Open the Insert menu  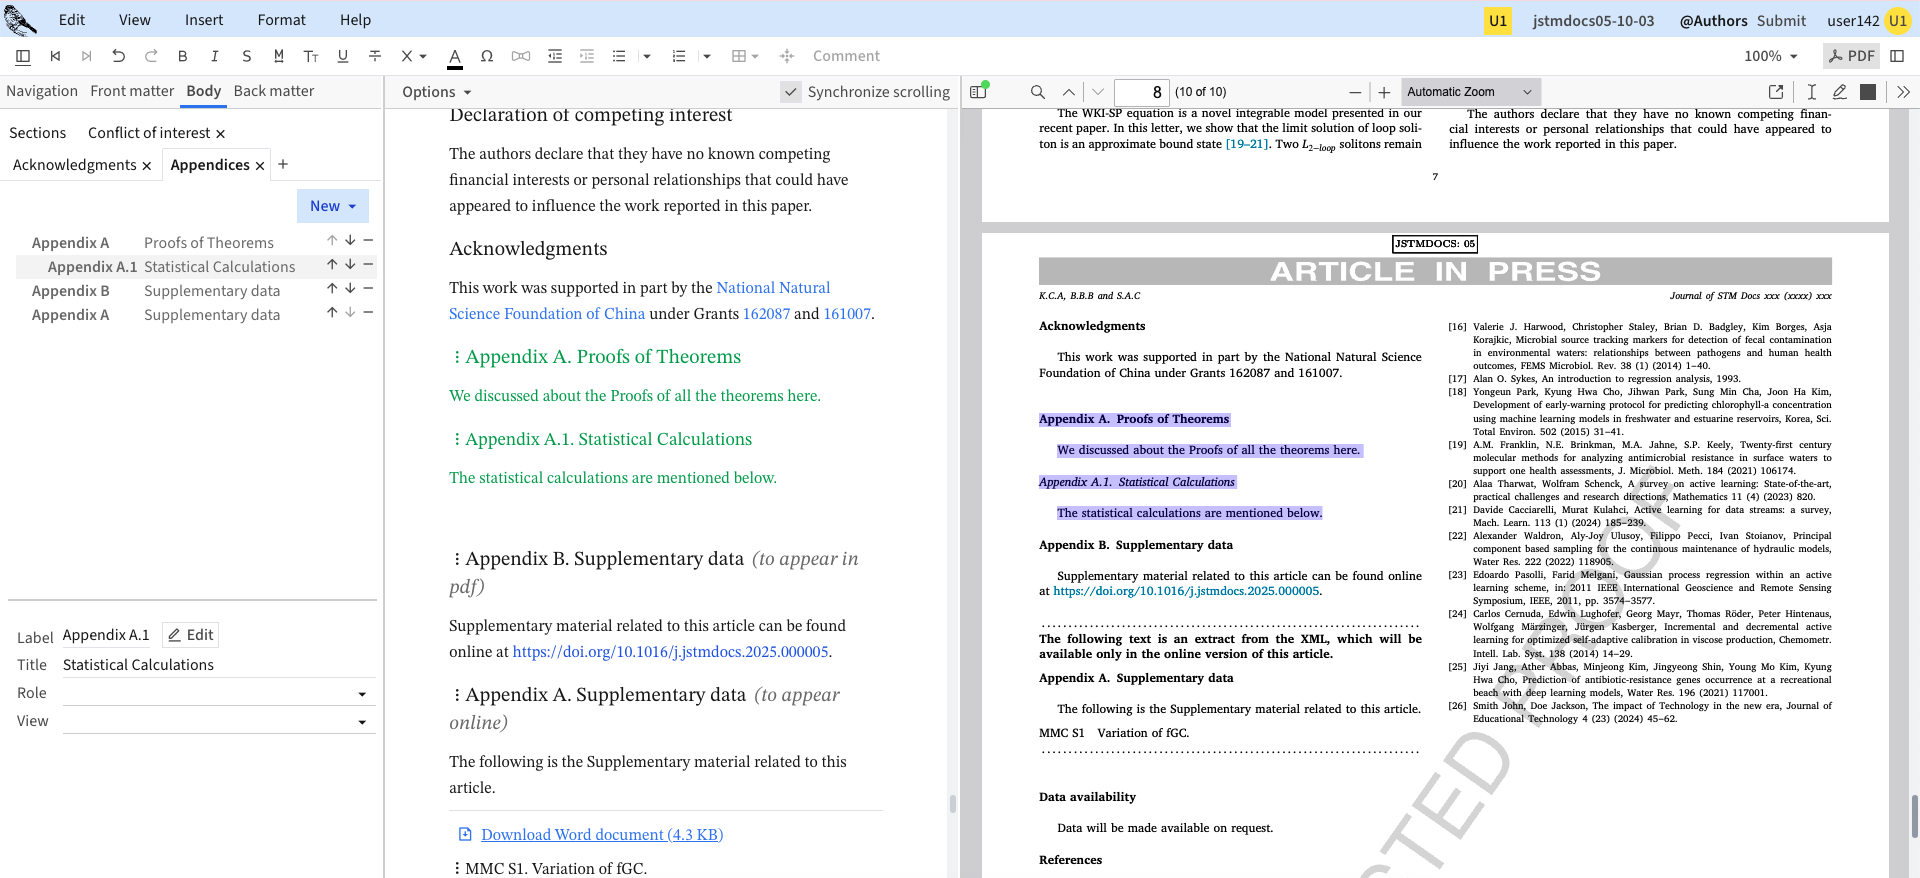pyautogui.click(x=204, y=20)
